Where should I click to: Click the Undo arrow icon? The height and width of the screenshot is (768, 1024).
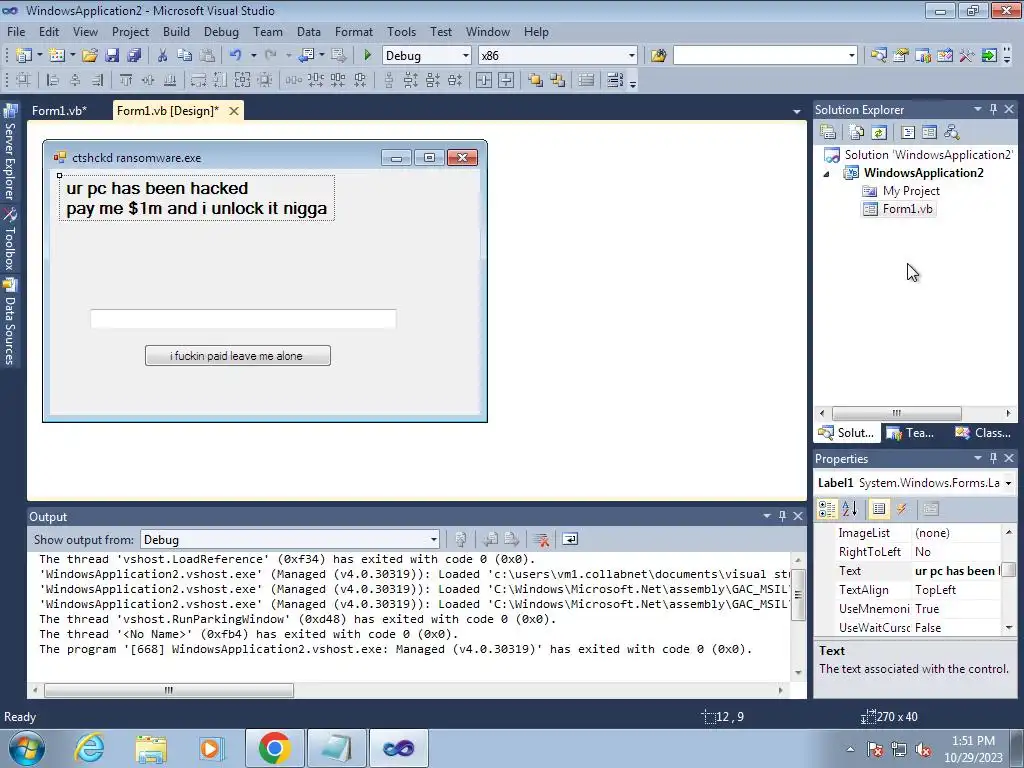[236, 56]
